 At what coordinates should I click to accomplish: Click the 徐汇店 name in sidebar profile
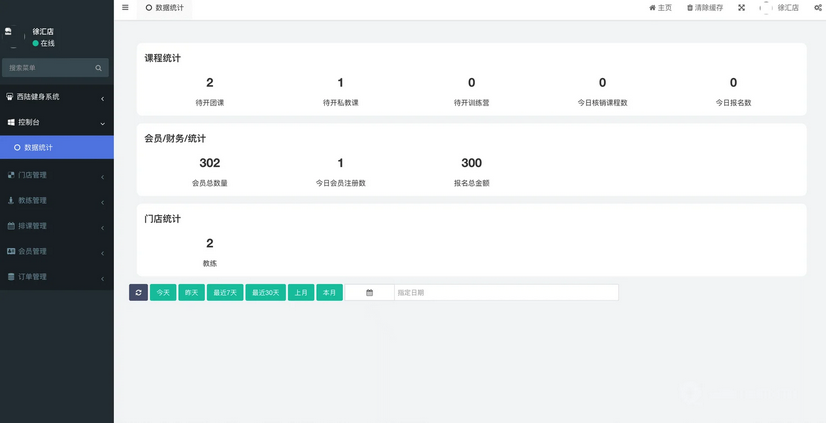click(x=43, y=32)
